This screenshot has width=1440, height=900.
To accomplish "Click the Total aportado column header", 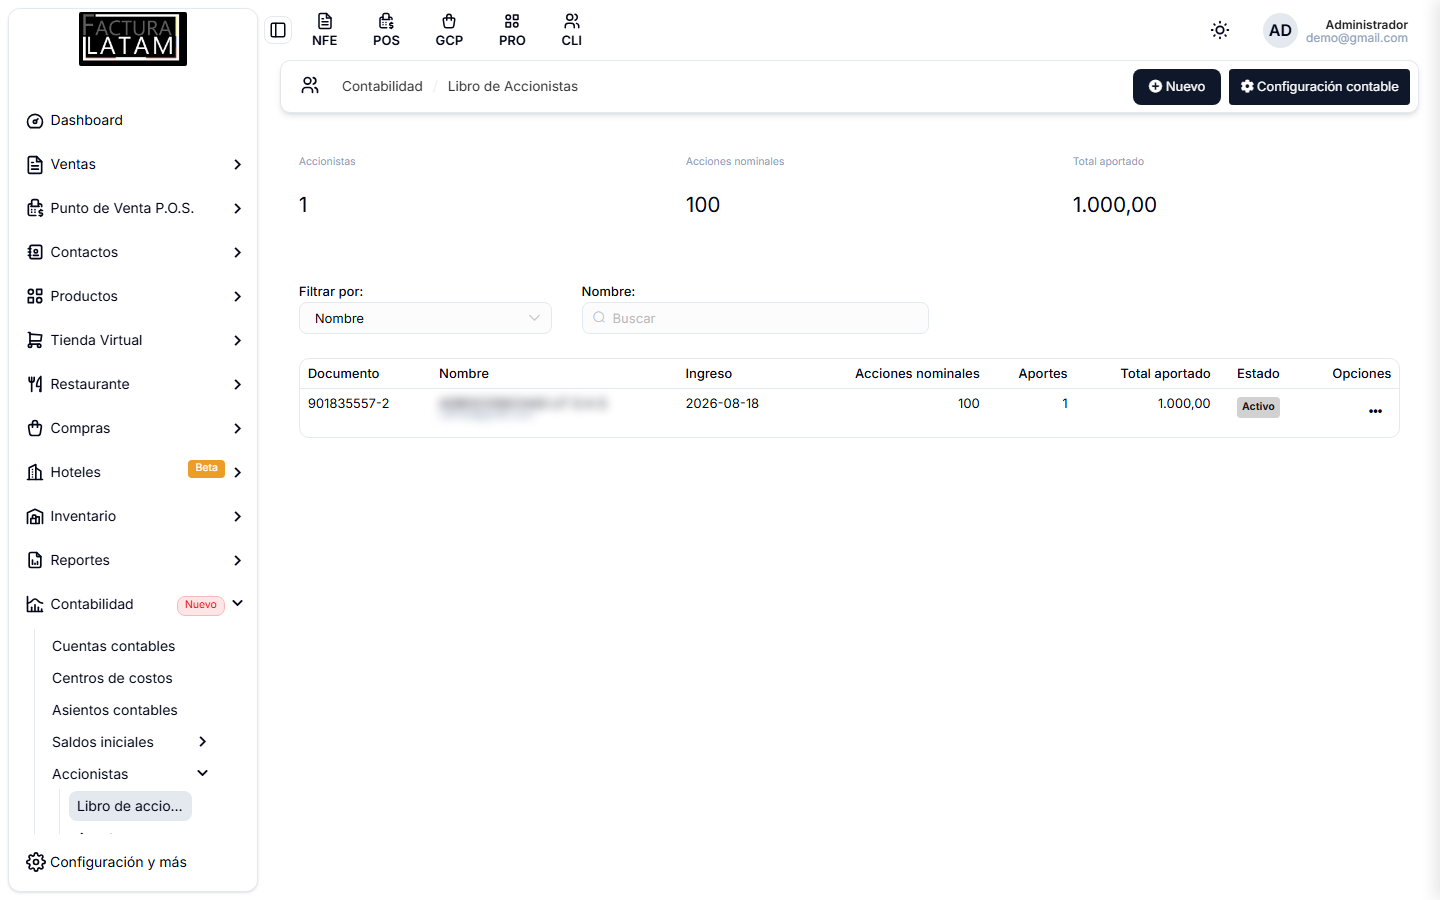I will point(1165,374).
